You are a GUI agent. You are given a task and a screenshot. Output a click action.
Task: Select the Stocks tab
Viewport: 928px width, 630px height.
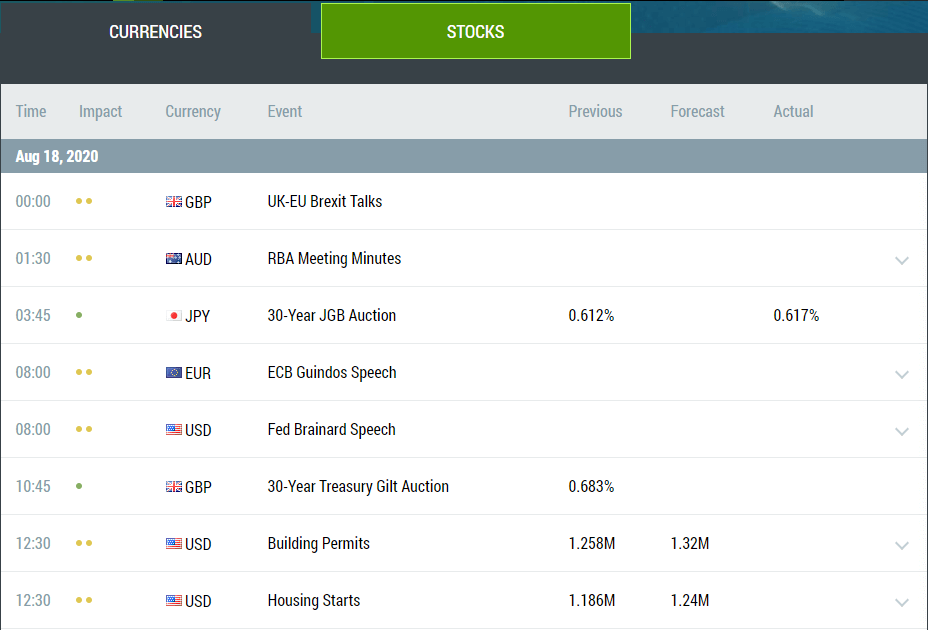pos(476,32)
